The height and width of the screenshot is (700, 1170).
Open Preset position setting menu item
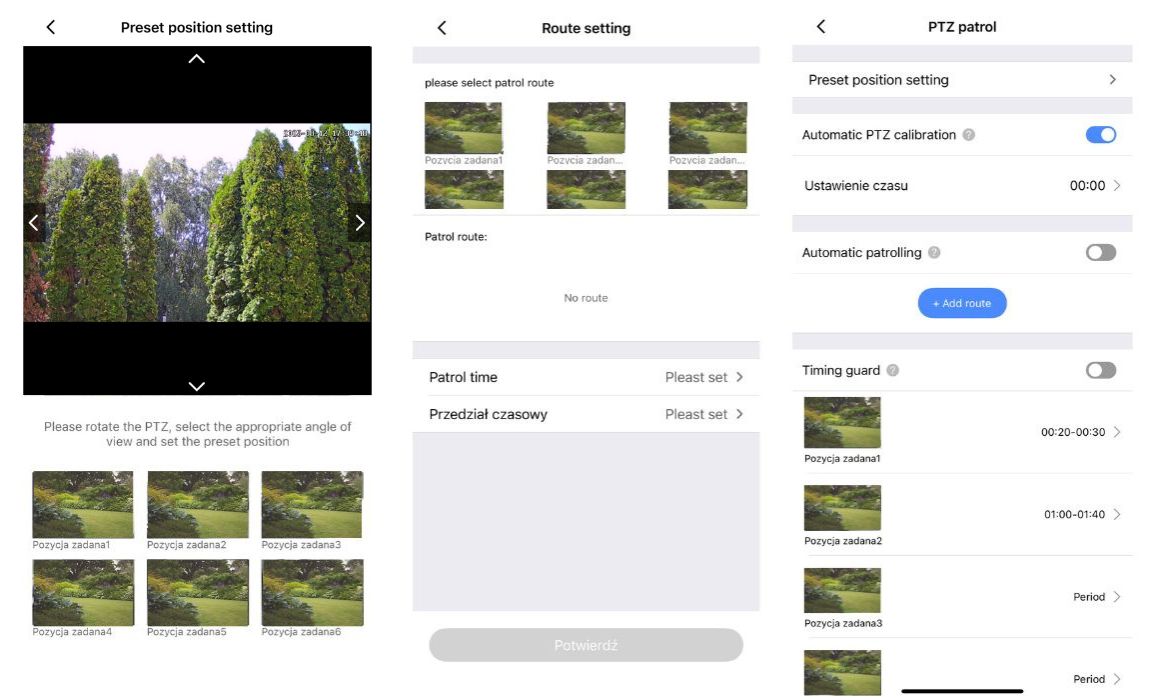pyautogui.click(x=962, y=80)
